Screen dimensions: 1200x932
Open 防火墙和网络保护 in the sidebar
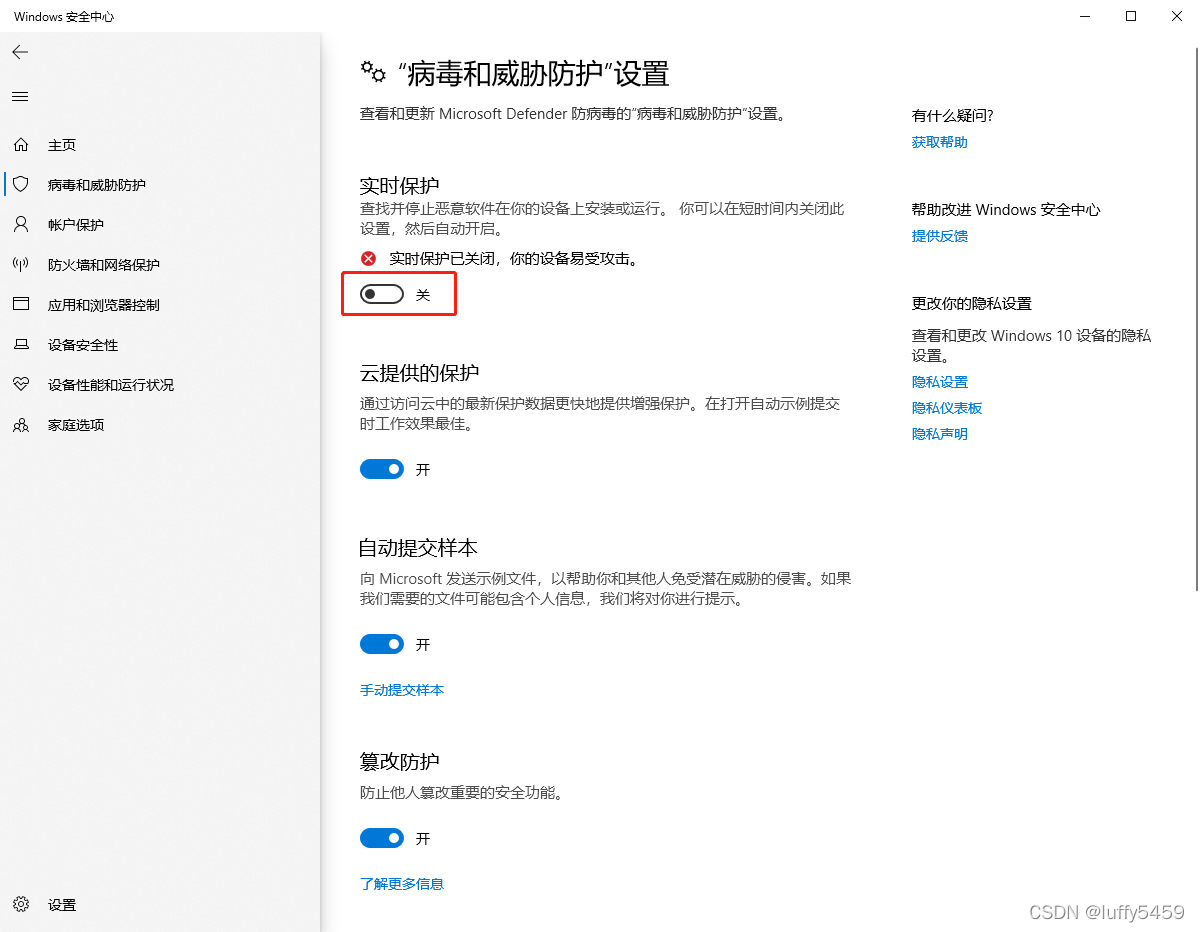click(160, 265)
